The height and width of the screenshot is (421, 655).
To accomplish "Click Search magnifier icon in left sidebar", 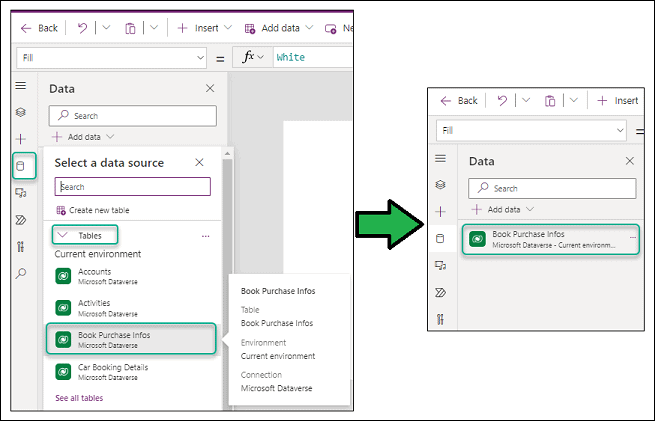I will pyautogui.click(x=20, y=274).
